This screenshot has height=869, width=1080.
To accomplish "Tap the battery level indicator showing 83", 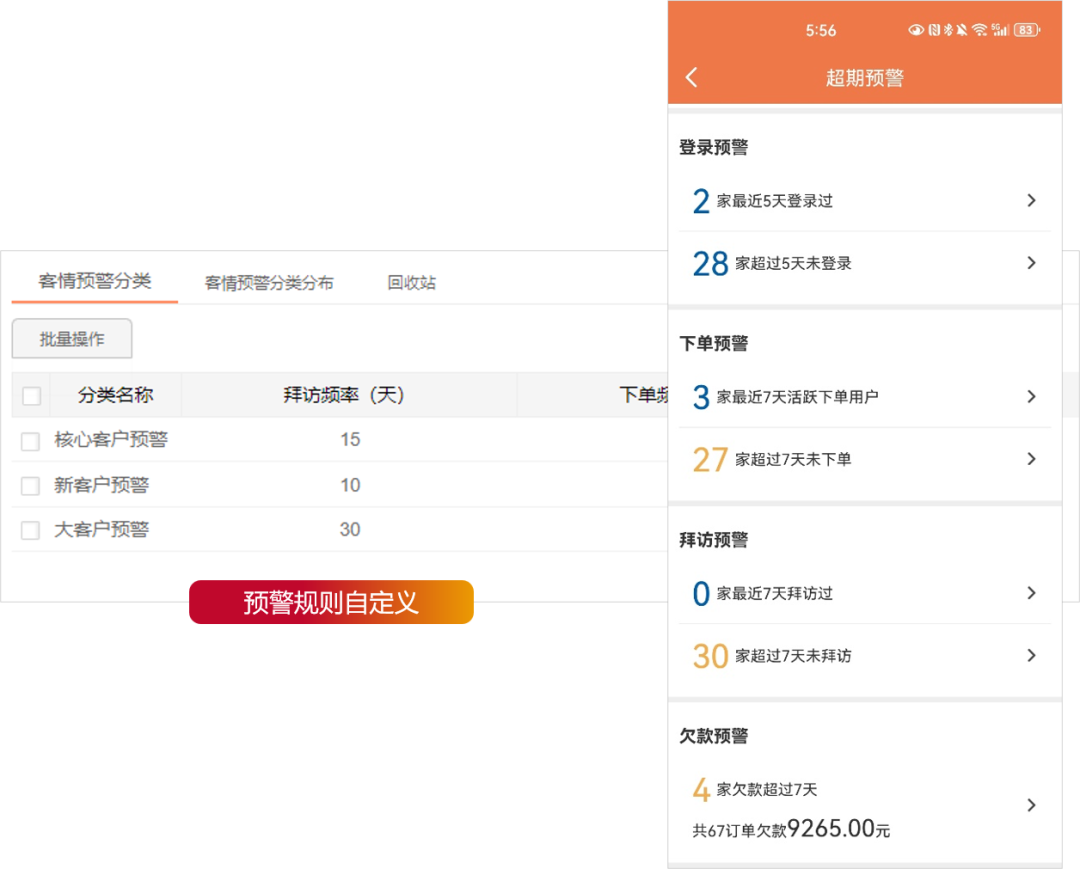I will [1024, 30].
